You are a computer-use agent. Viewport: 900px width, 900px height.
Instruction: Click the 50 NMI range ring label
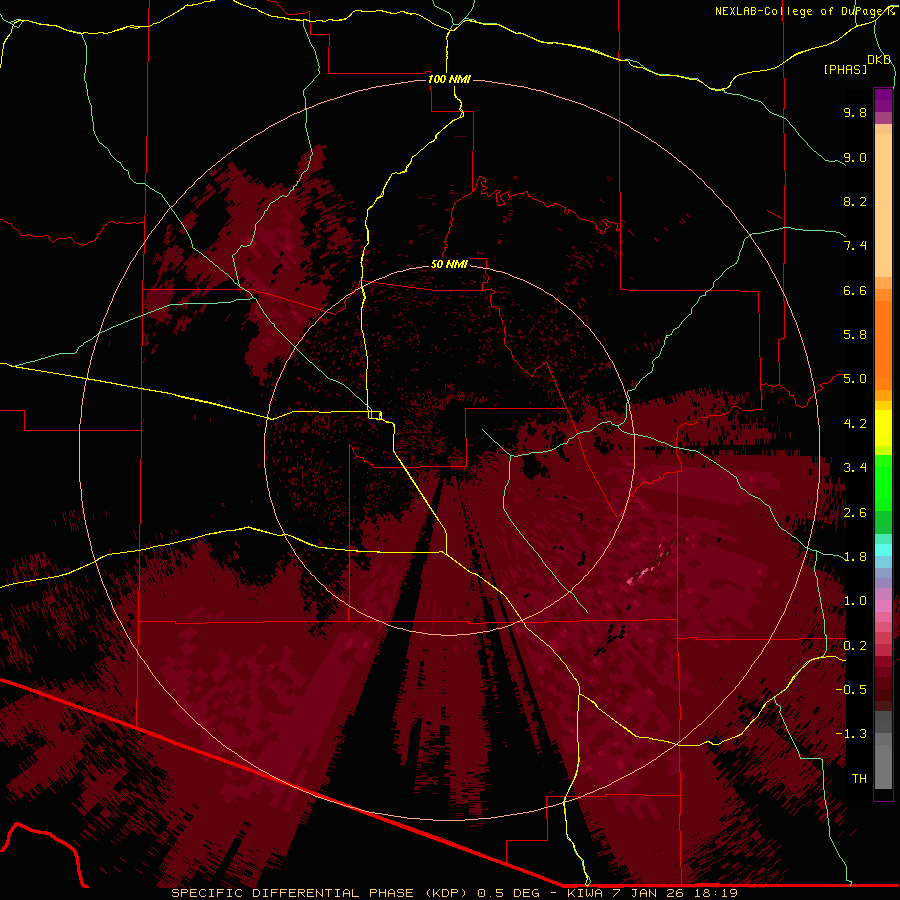coord(449,264)
